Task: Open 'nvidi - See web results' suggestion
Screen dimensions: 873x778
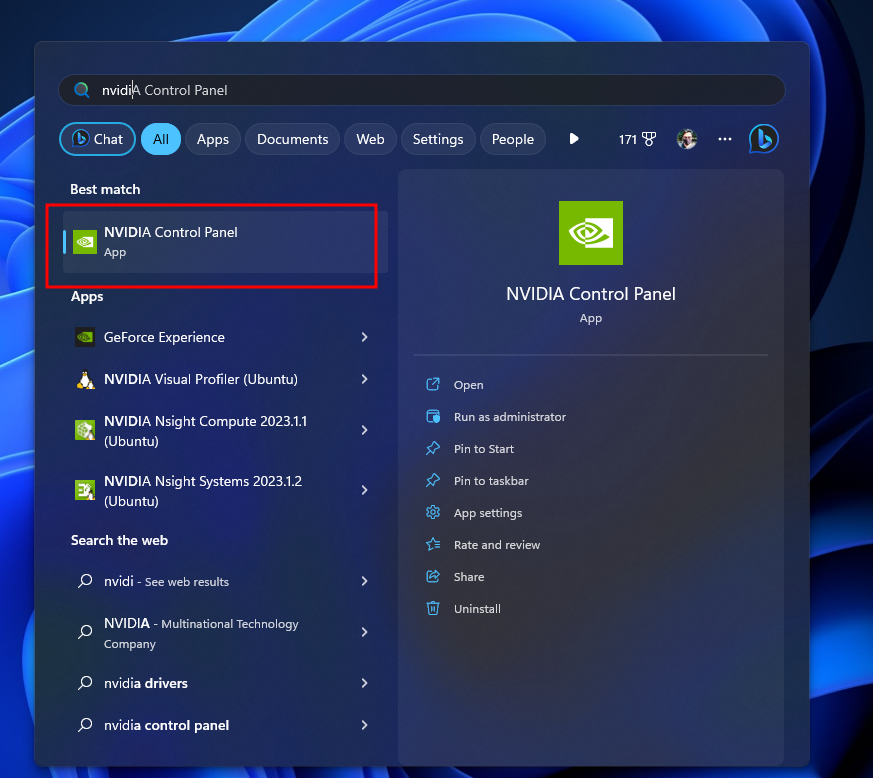Action: [166, 581]
